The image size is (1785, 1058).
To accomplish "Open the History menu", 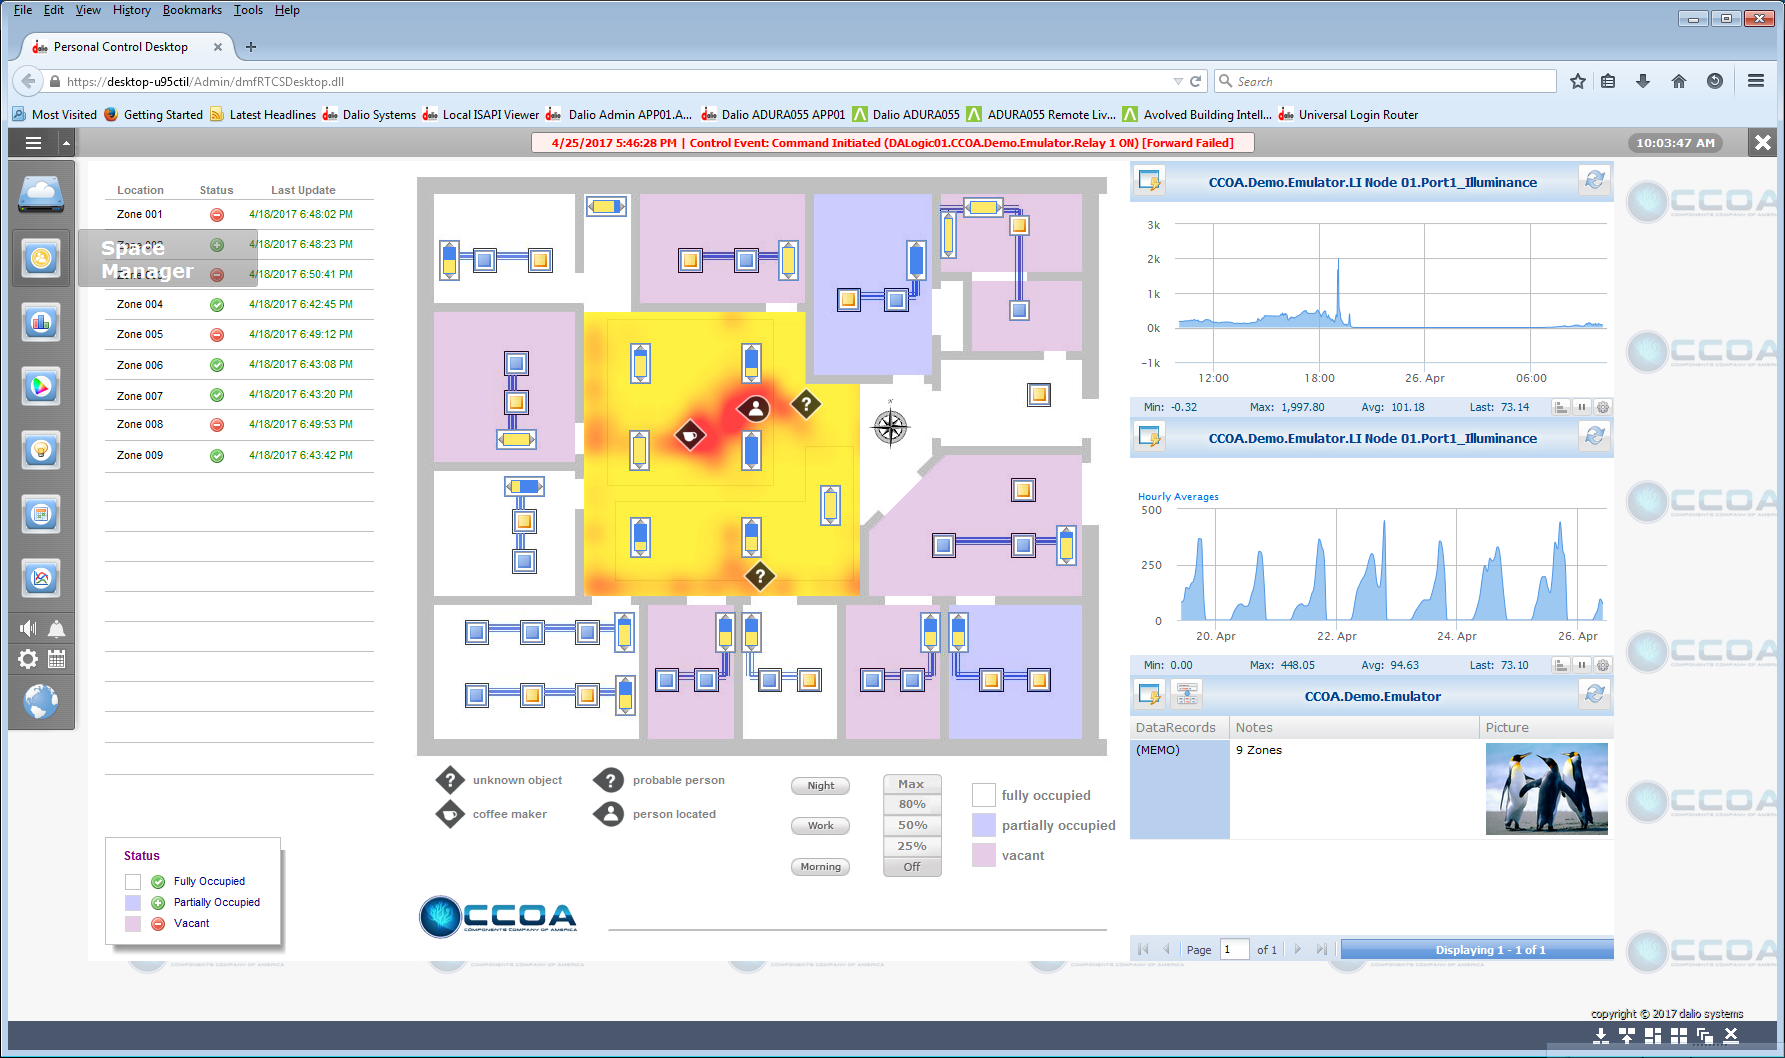I will tap(131, 10).
